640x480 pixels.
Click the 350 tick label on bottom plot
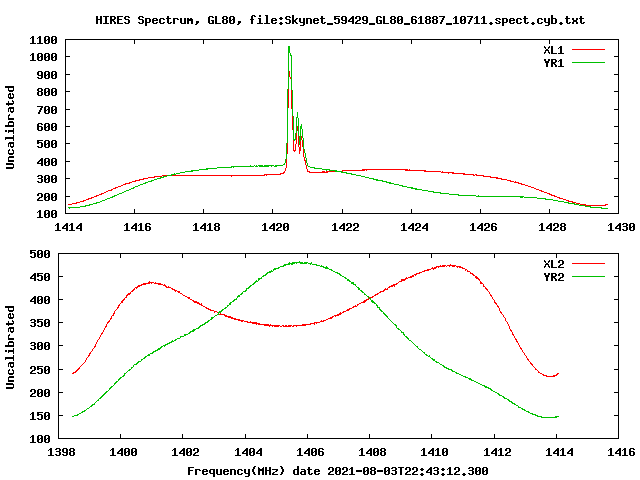pos(40,323)
